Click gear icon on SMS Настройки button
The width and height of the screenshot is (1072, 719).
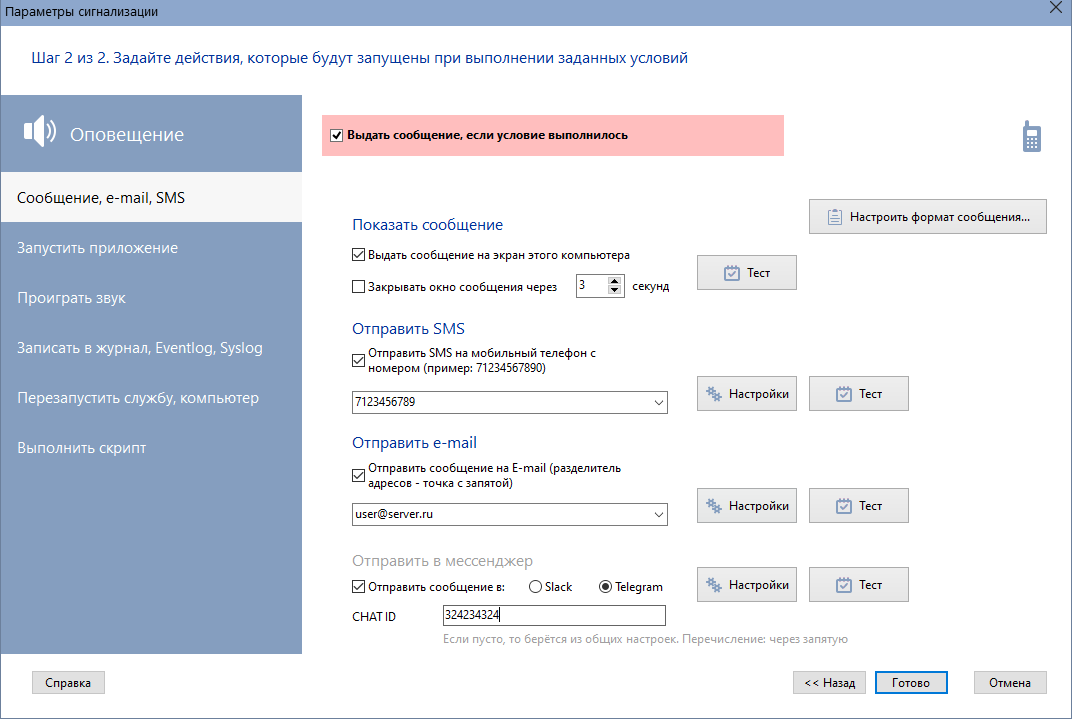coord(714,394)
